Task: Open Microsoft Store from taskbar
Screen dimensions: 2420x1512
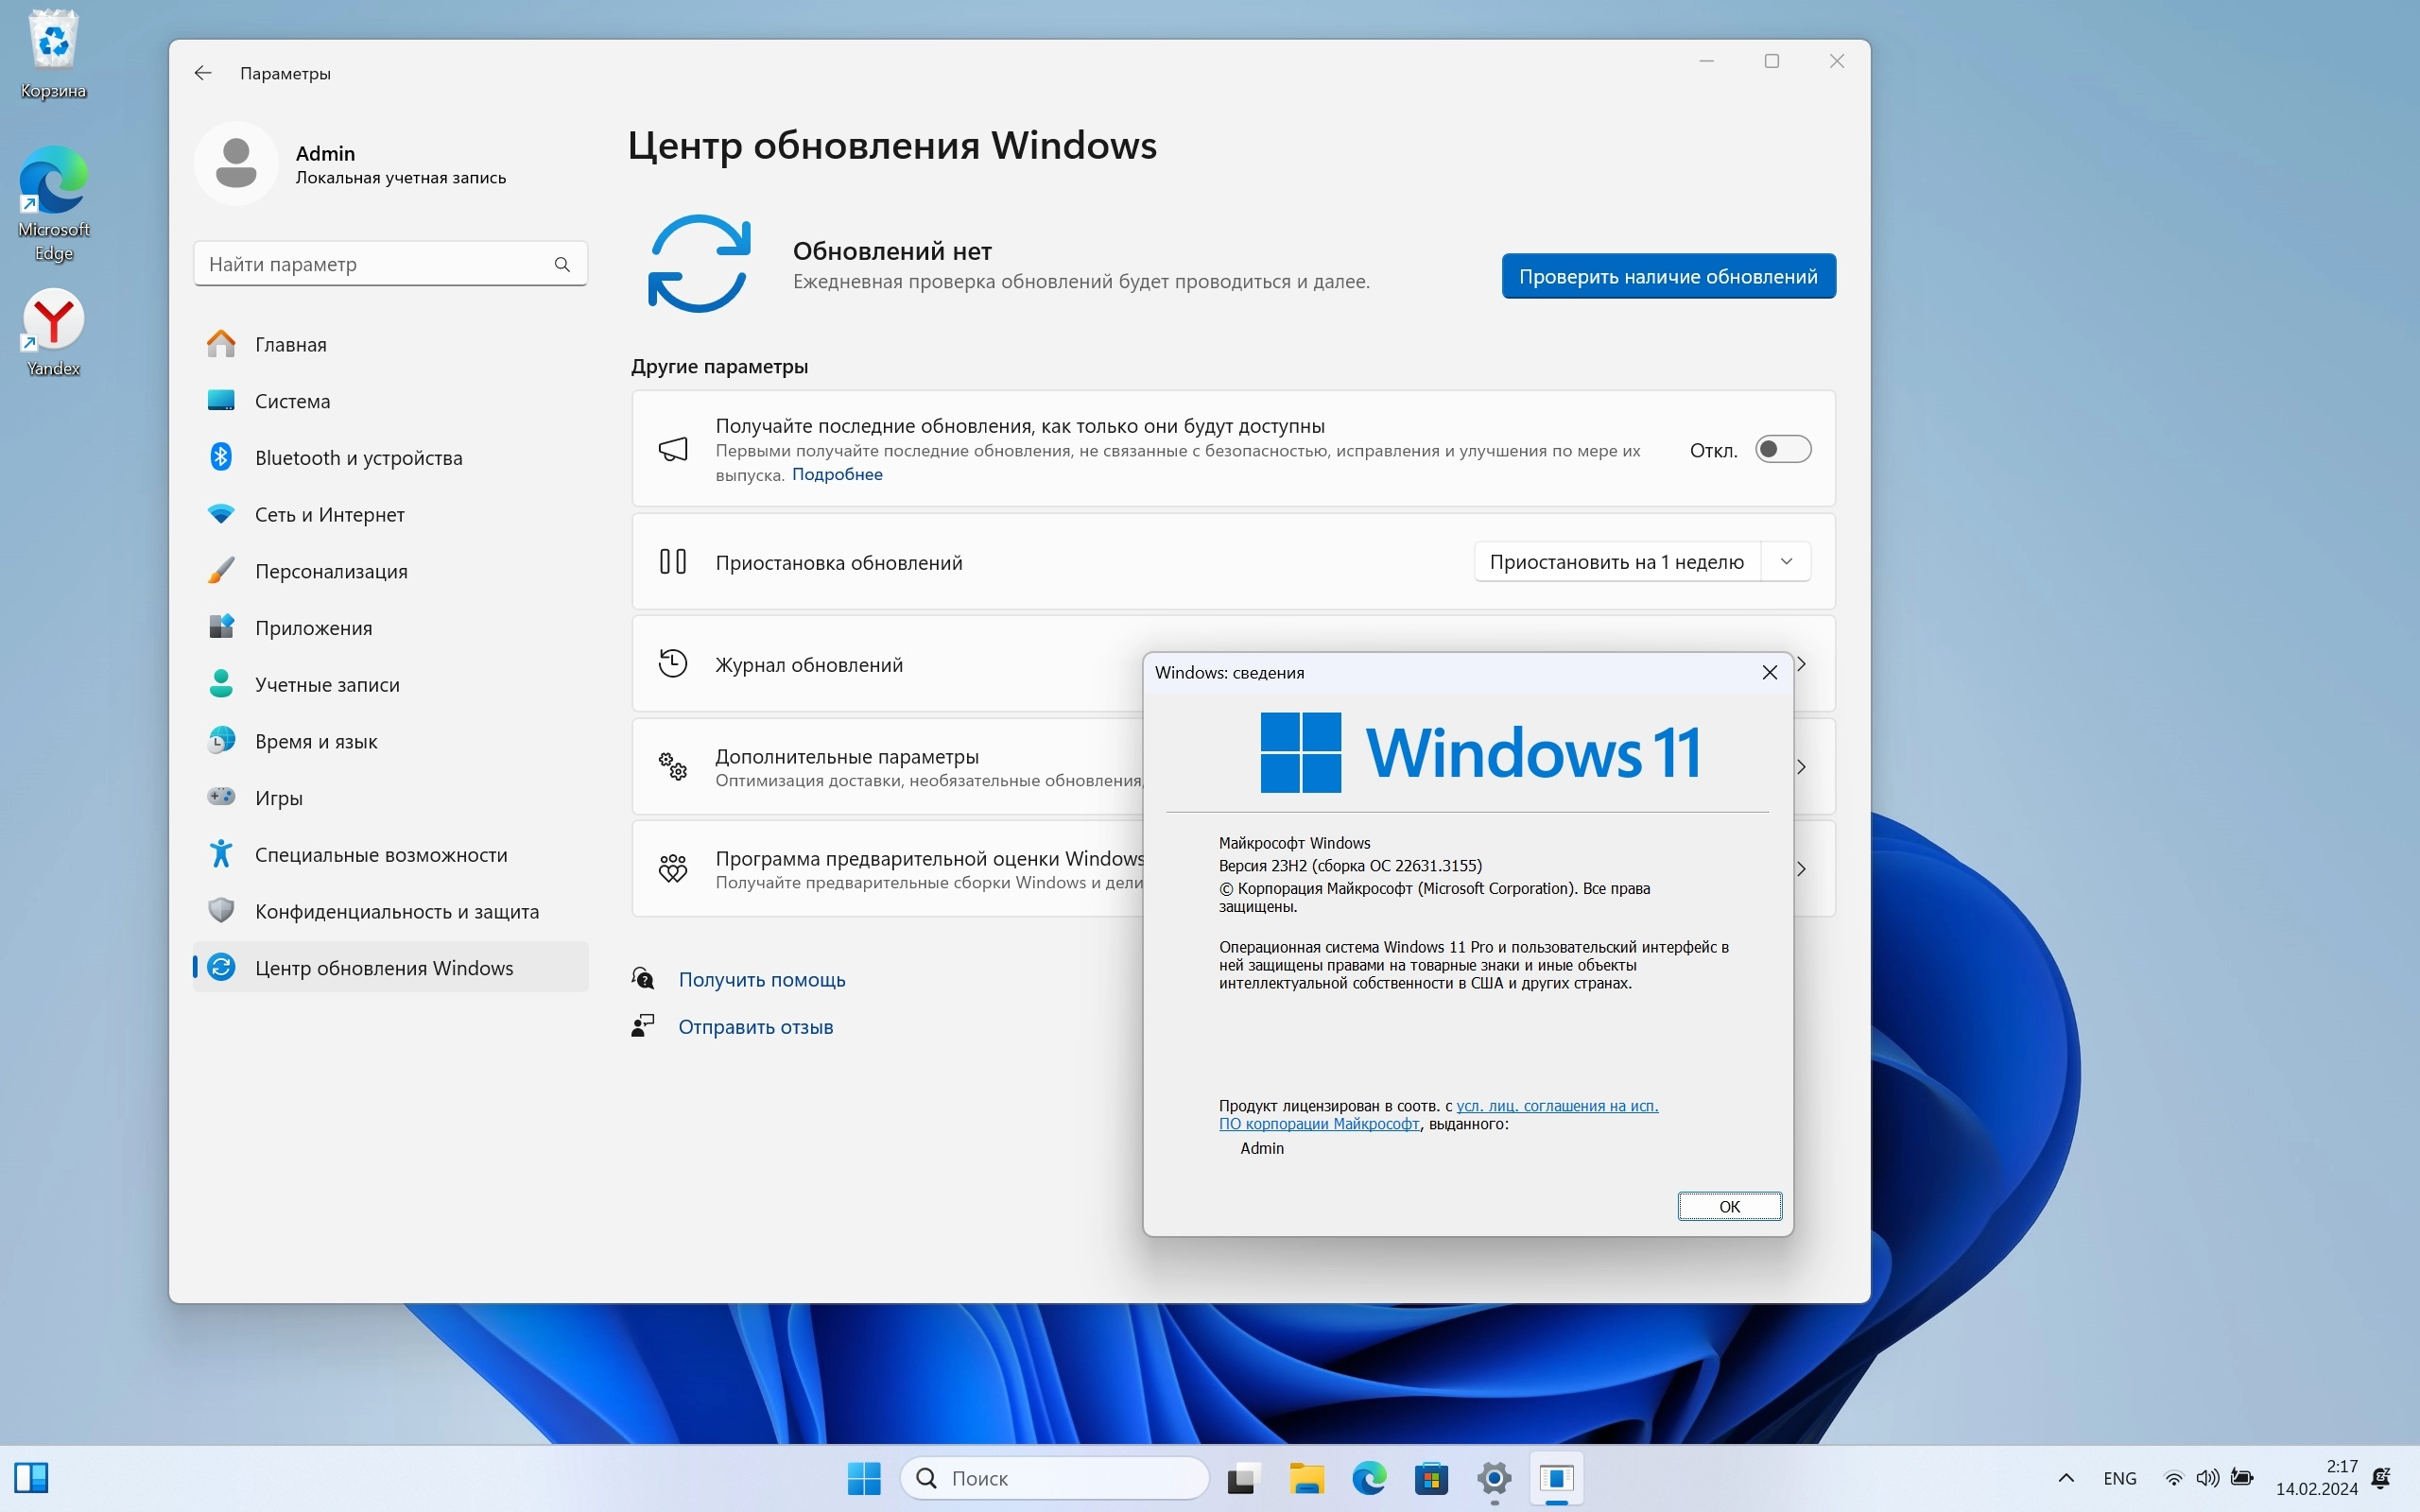Action: point(1431,1478)
